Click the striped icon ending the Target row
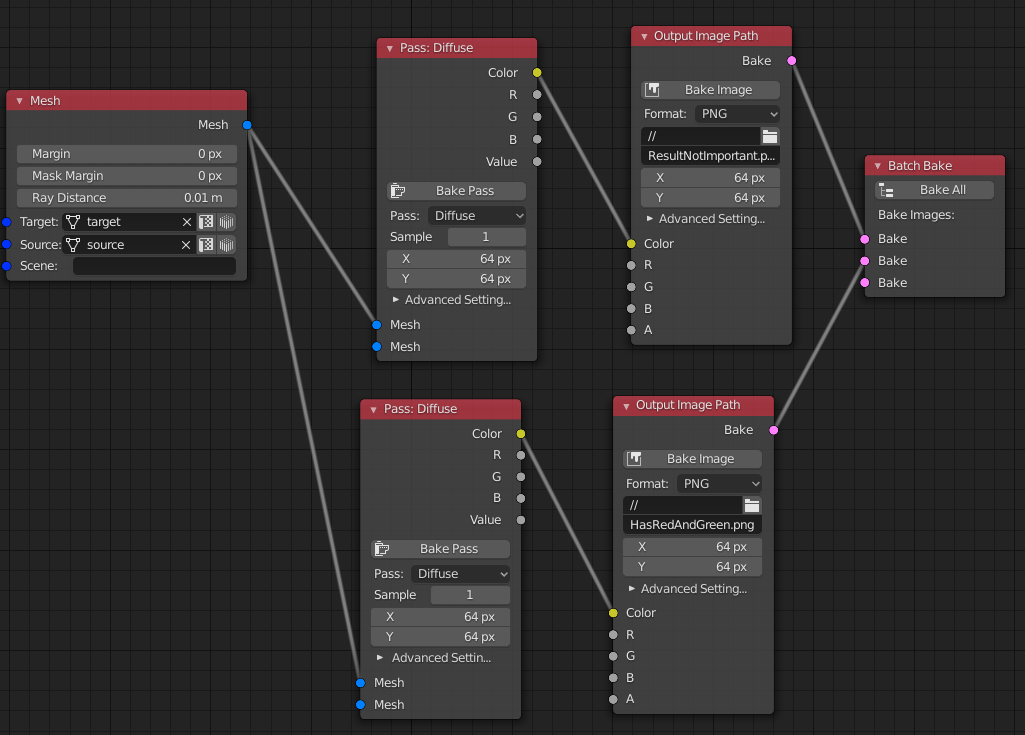 click(x=226, y=222)
